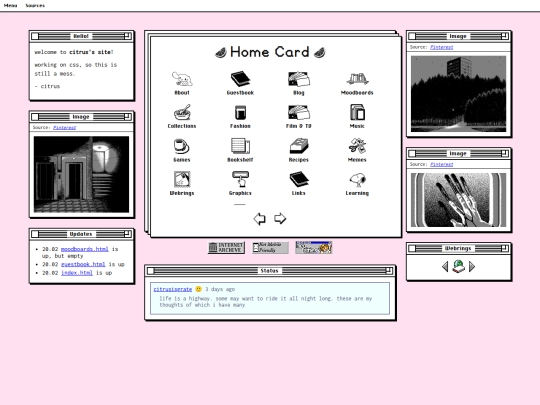
Task: Open the About icon on Home Card
Action: tap(182, 79)
